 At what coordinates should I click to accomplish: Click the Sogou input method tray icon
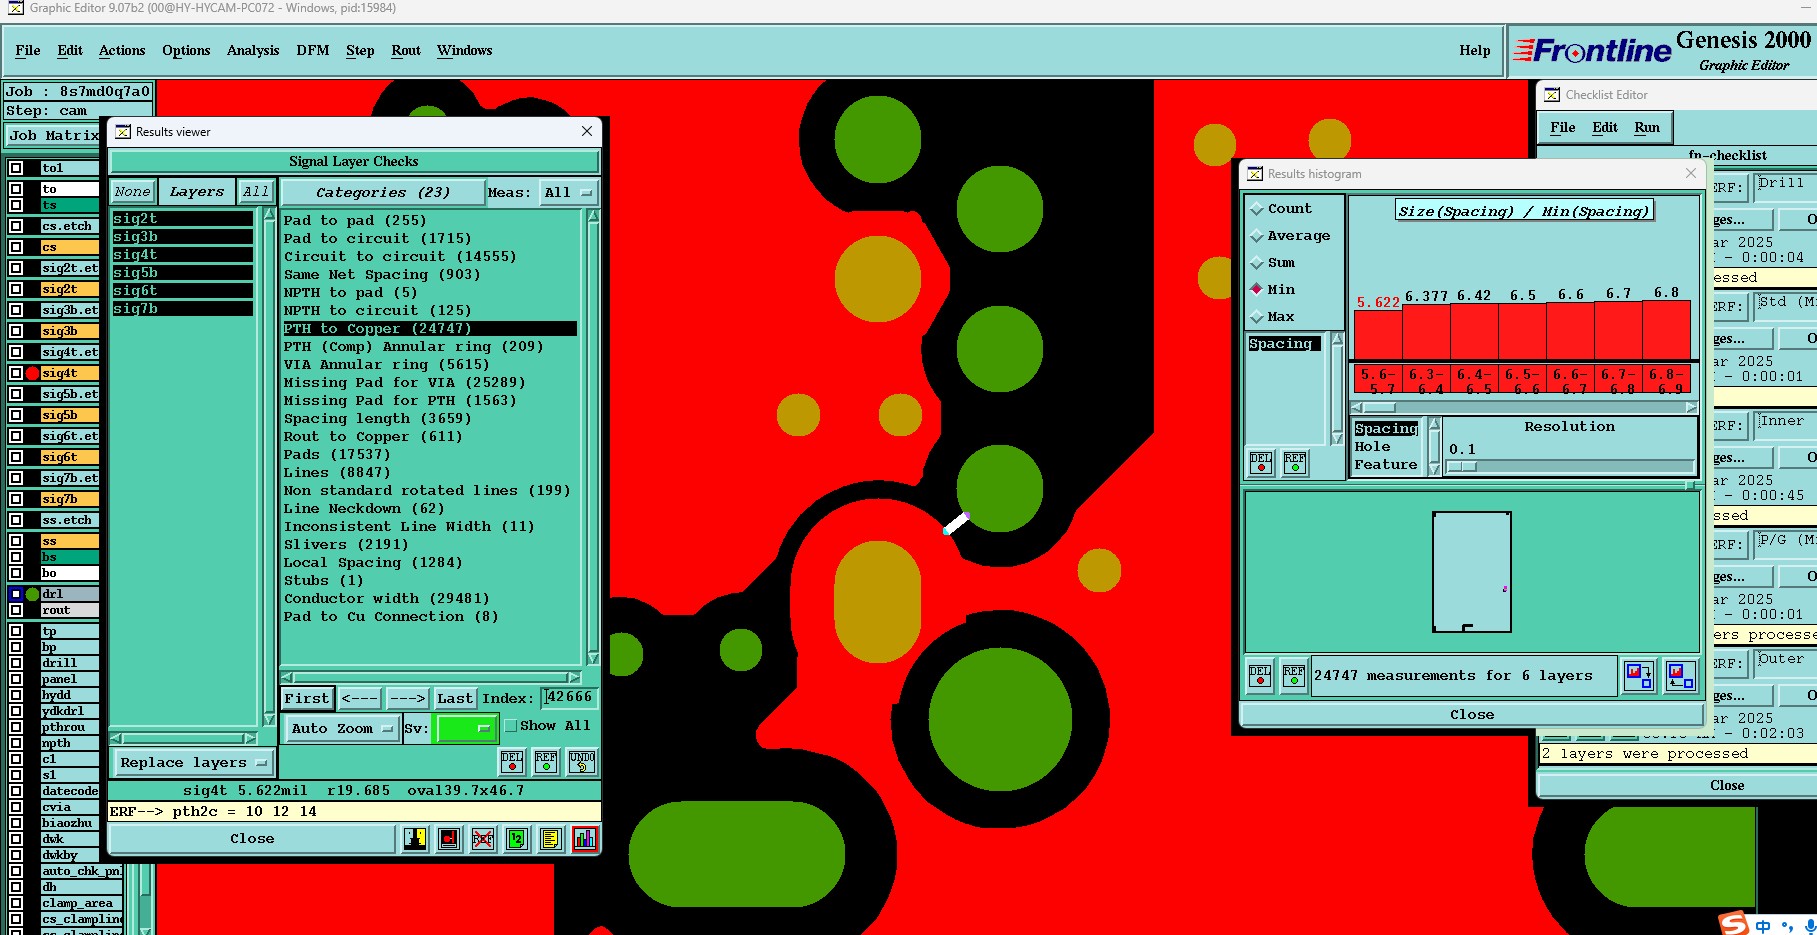(x=1733, y=924)
